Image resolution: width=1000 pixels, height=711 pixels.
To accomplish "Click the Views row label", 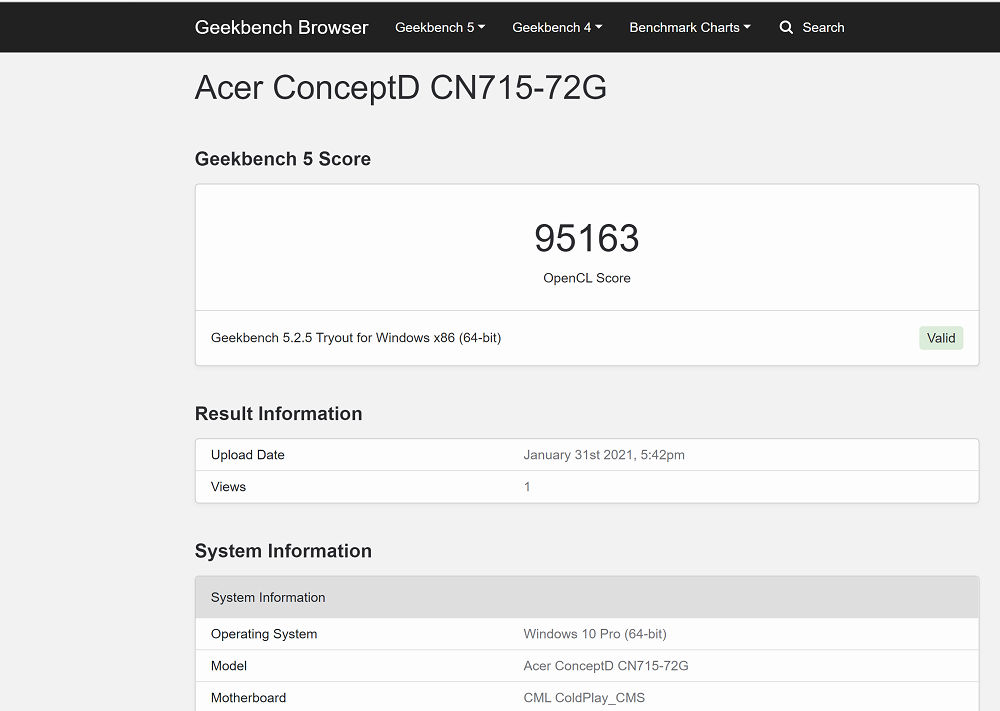I will 228,487.
